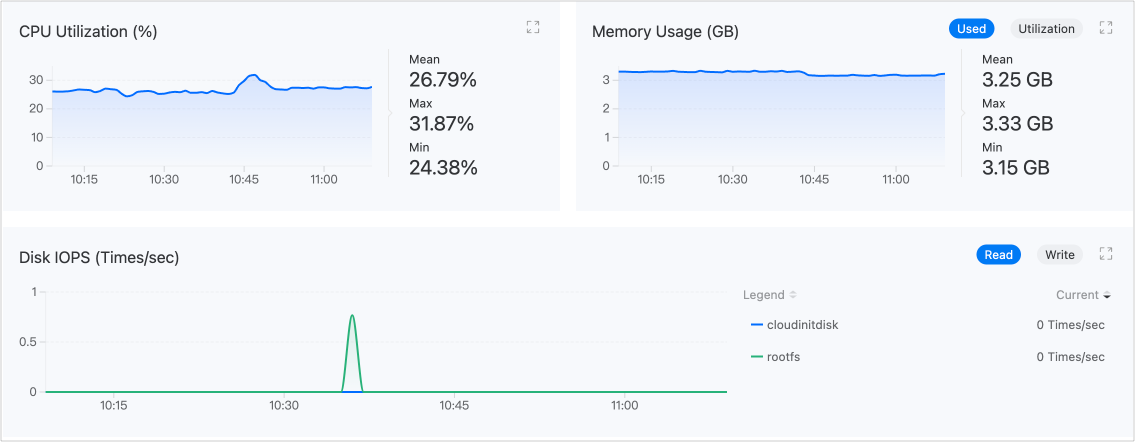This screenshot has height=442, width=1135.
Task: Click the CPU chart peak near 10:45
Action: 253,75
